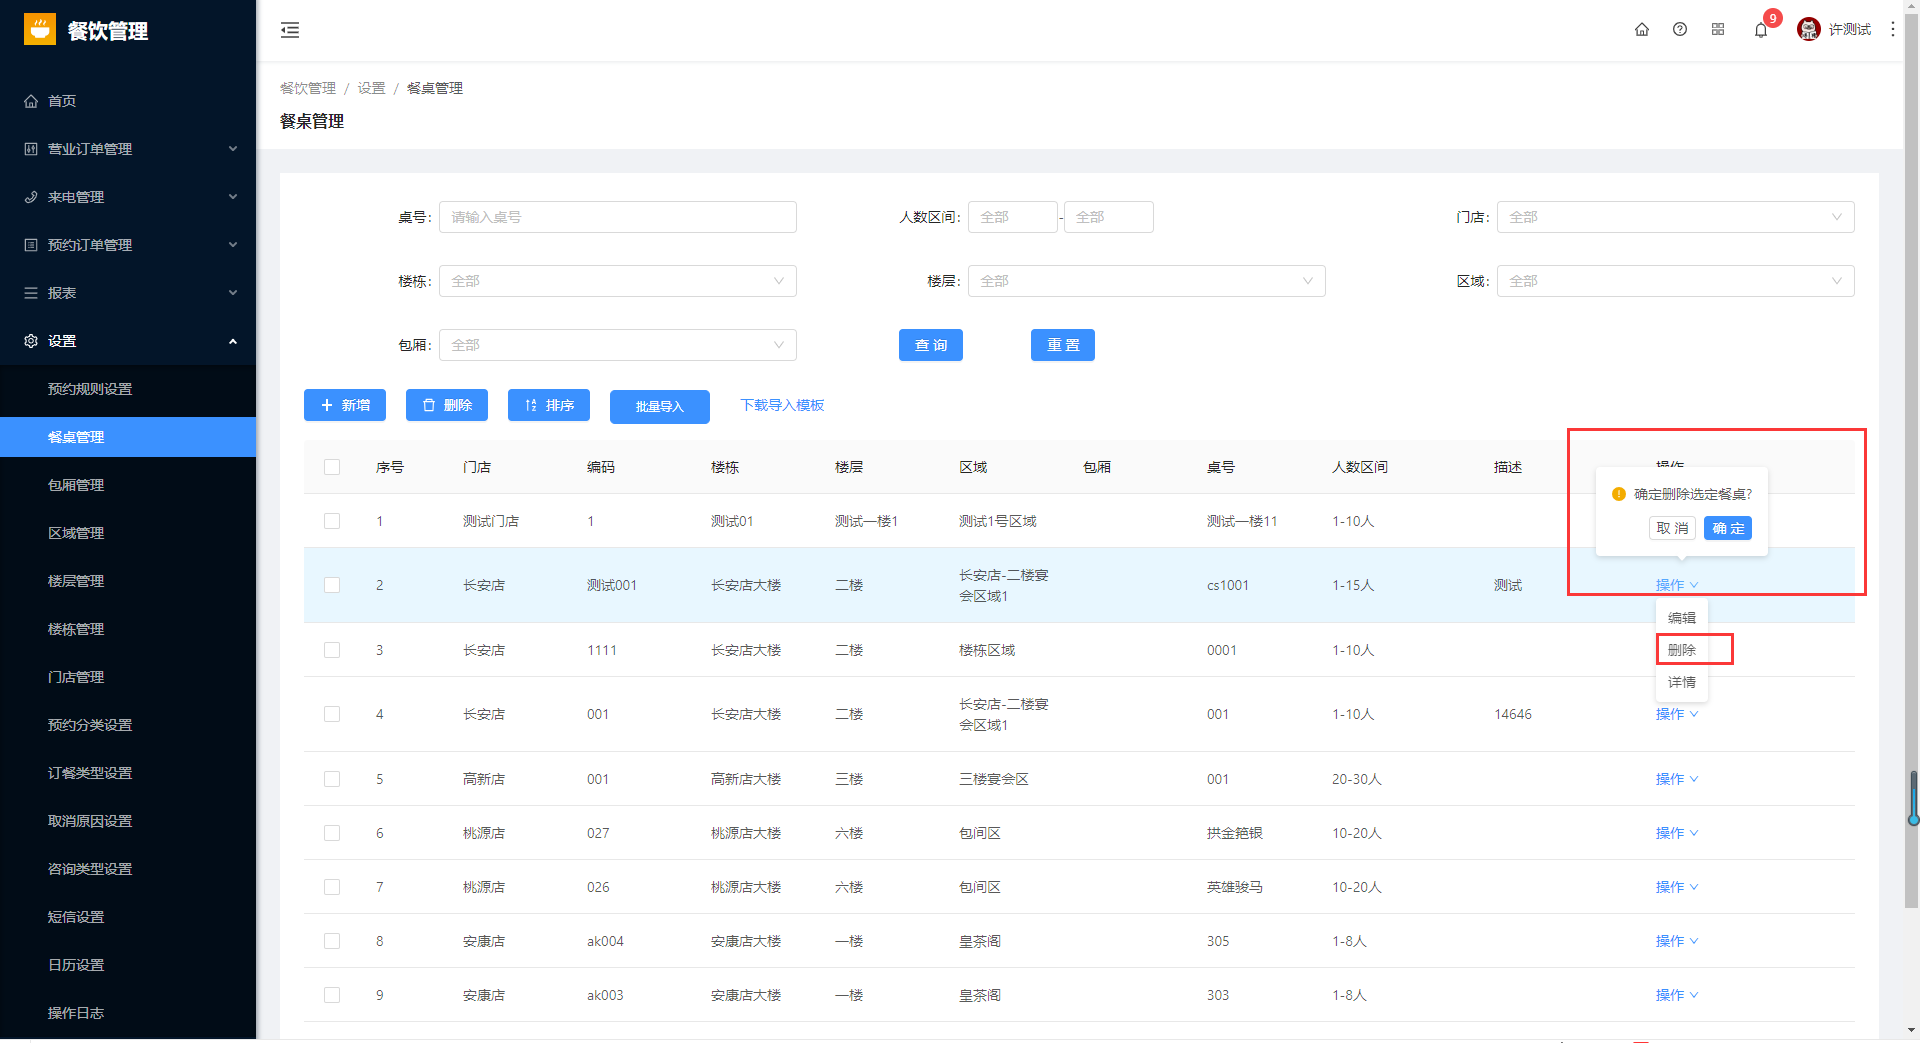
Task: Click the scrollbar down arrow at bottom right
Action: click(1912, 1030)
